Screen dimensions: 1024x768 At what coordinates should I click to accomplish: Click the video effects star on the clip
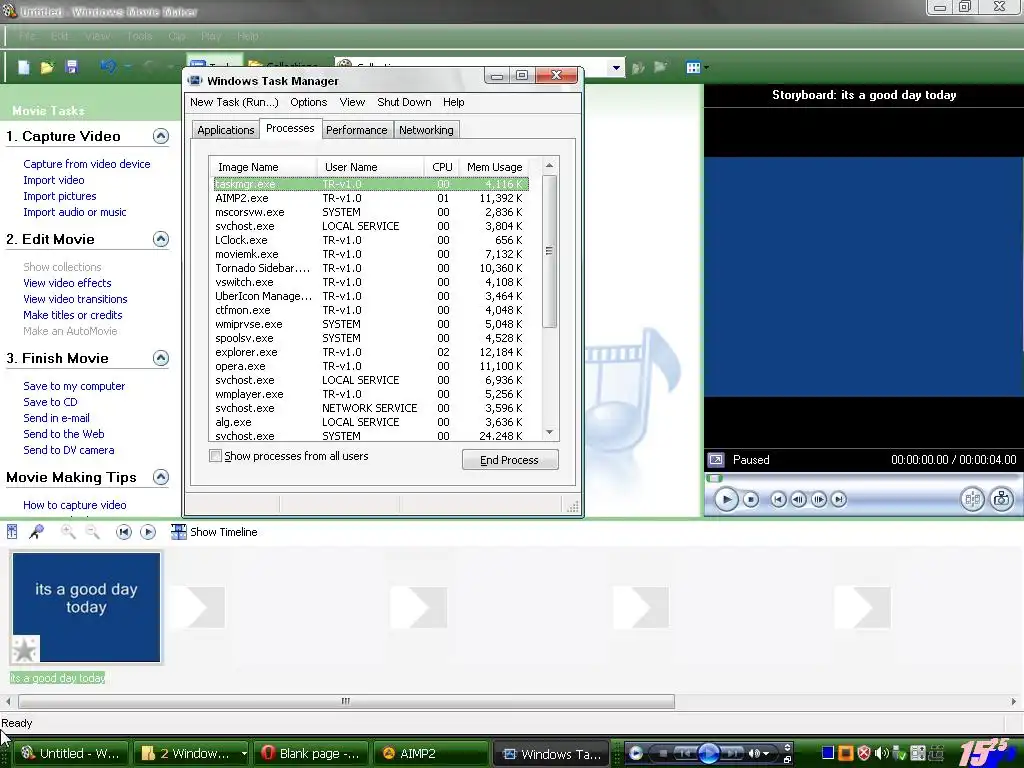click(25, 649)
